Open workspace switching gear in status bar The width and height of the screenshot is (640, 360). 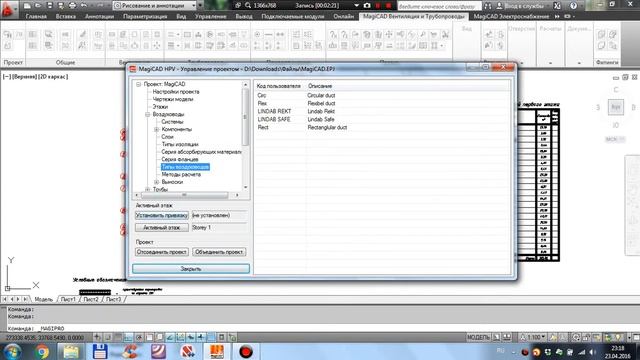[576, 337]
